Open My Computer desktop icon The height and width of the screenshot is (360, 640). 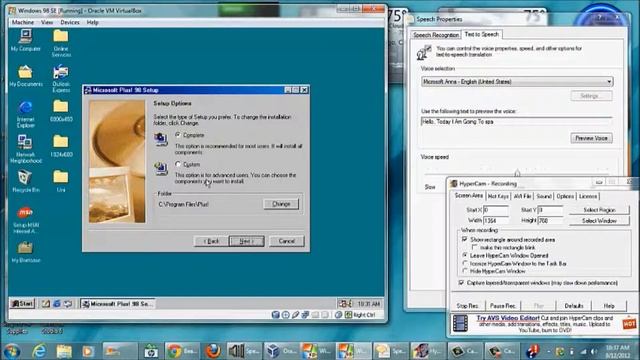pos(25,40)
